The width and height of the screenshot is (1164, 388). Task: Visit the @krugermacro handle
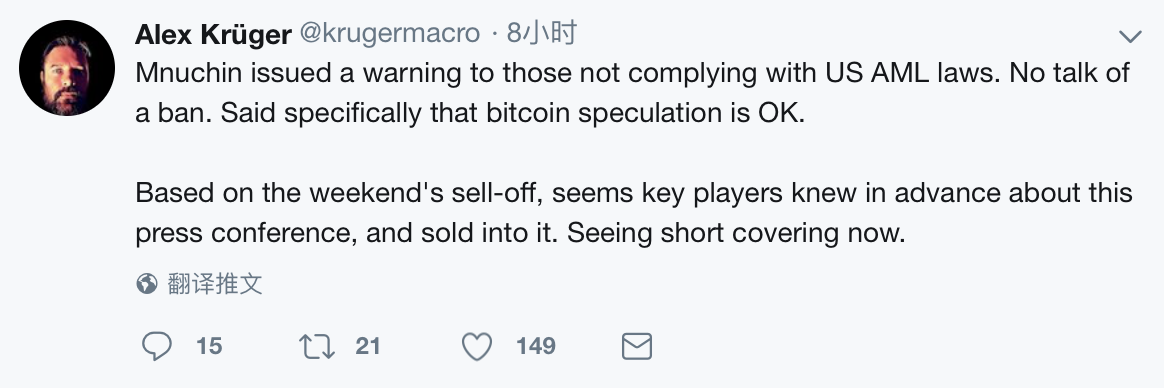(x=390, y=33)
